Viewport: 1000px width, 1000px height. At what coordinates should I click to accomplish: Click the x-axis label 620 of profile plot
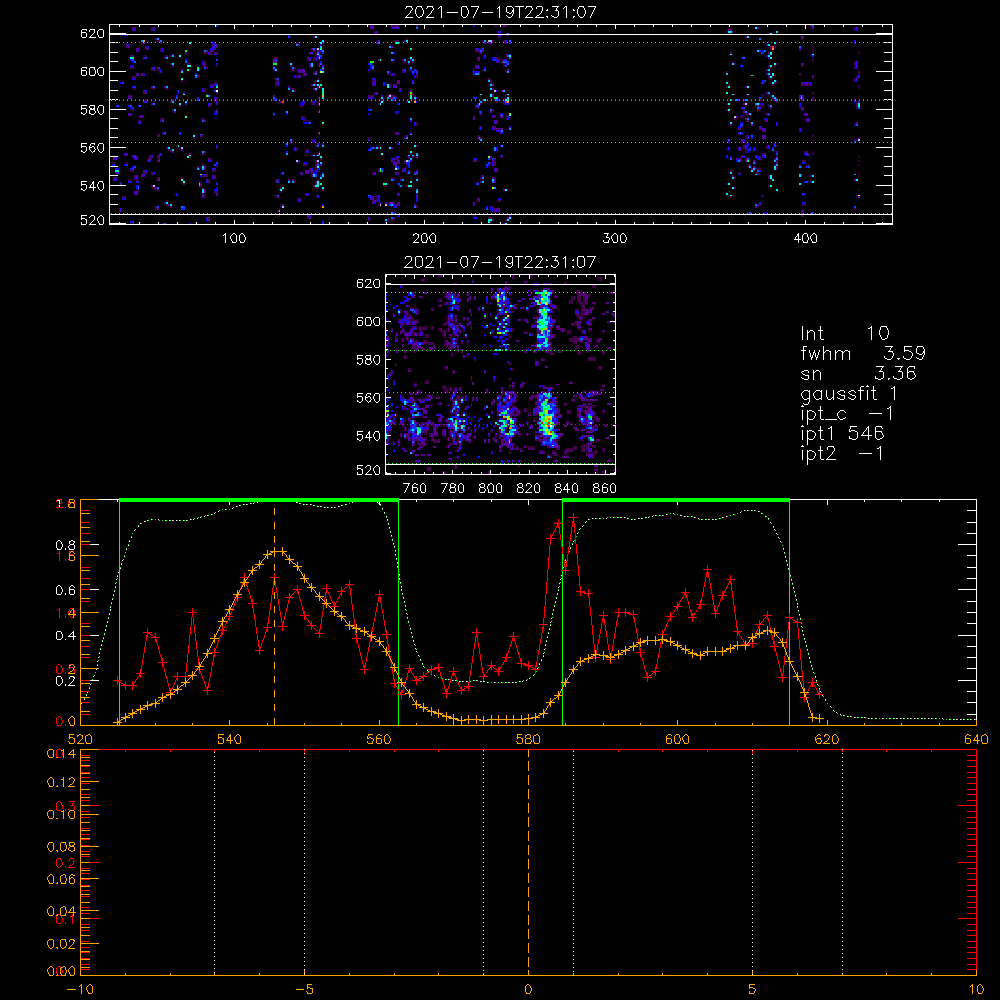[x=827, y=739]
